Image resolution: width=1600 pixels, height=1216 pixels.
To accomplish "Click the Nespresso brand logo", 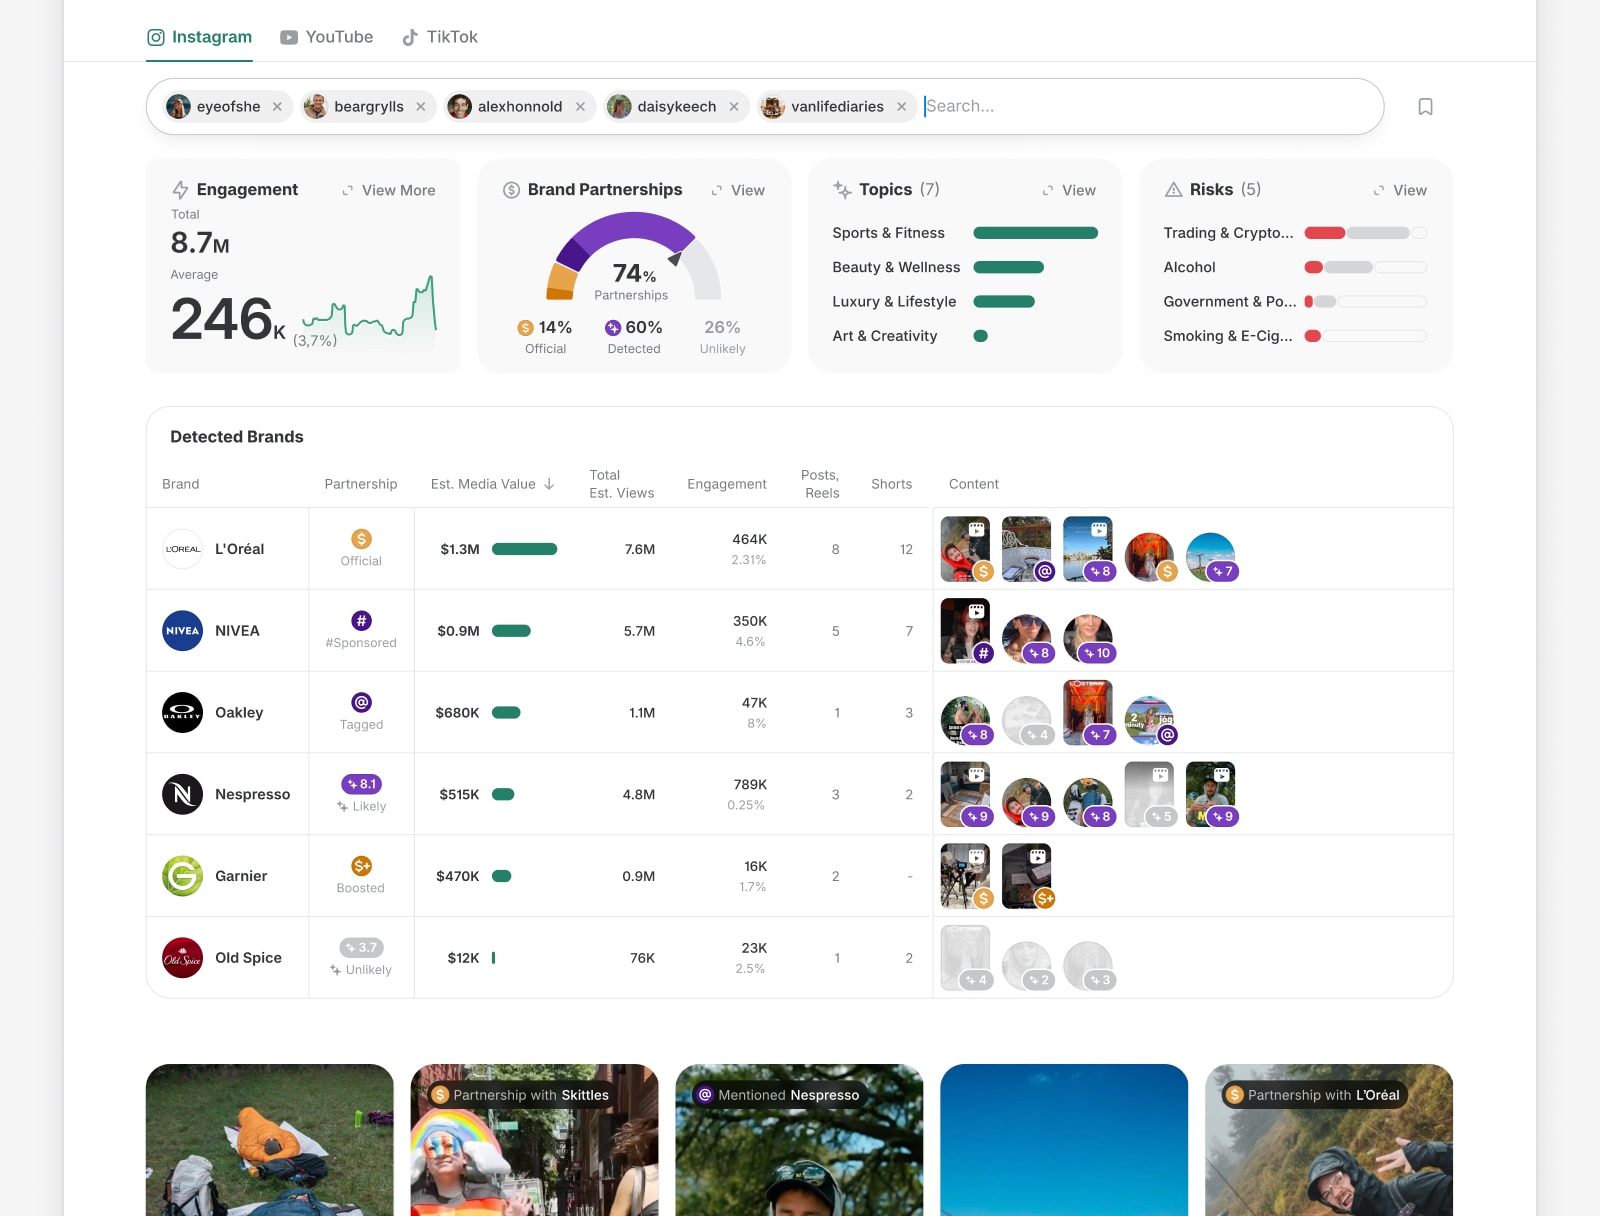I will coord(183,795).
